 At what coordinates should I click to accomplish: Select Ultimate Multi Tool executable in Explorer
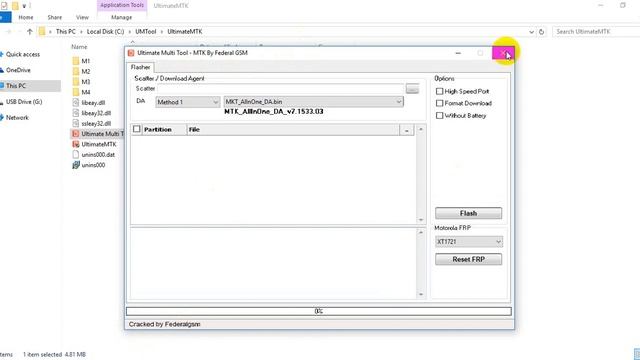[x=98, y=134]
